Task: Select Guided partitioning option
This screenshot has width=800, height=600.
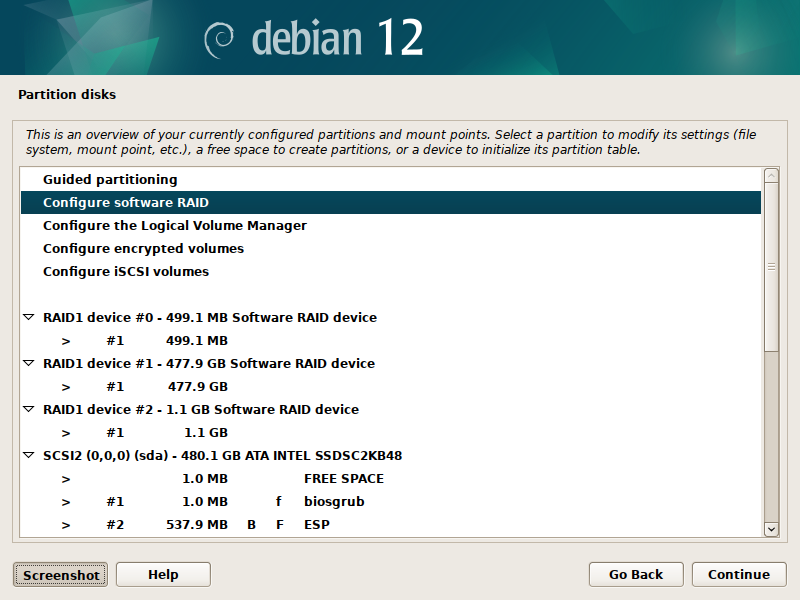Action: point(110,180)
